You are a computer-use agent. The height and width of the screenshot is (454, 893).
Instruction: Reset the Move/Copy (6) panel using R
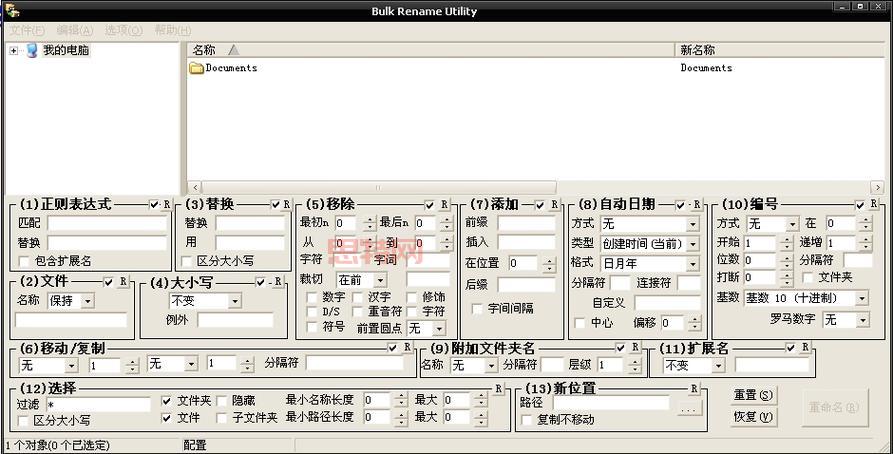pos(407,347)
